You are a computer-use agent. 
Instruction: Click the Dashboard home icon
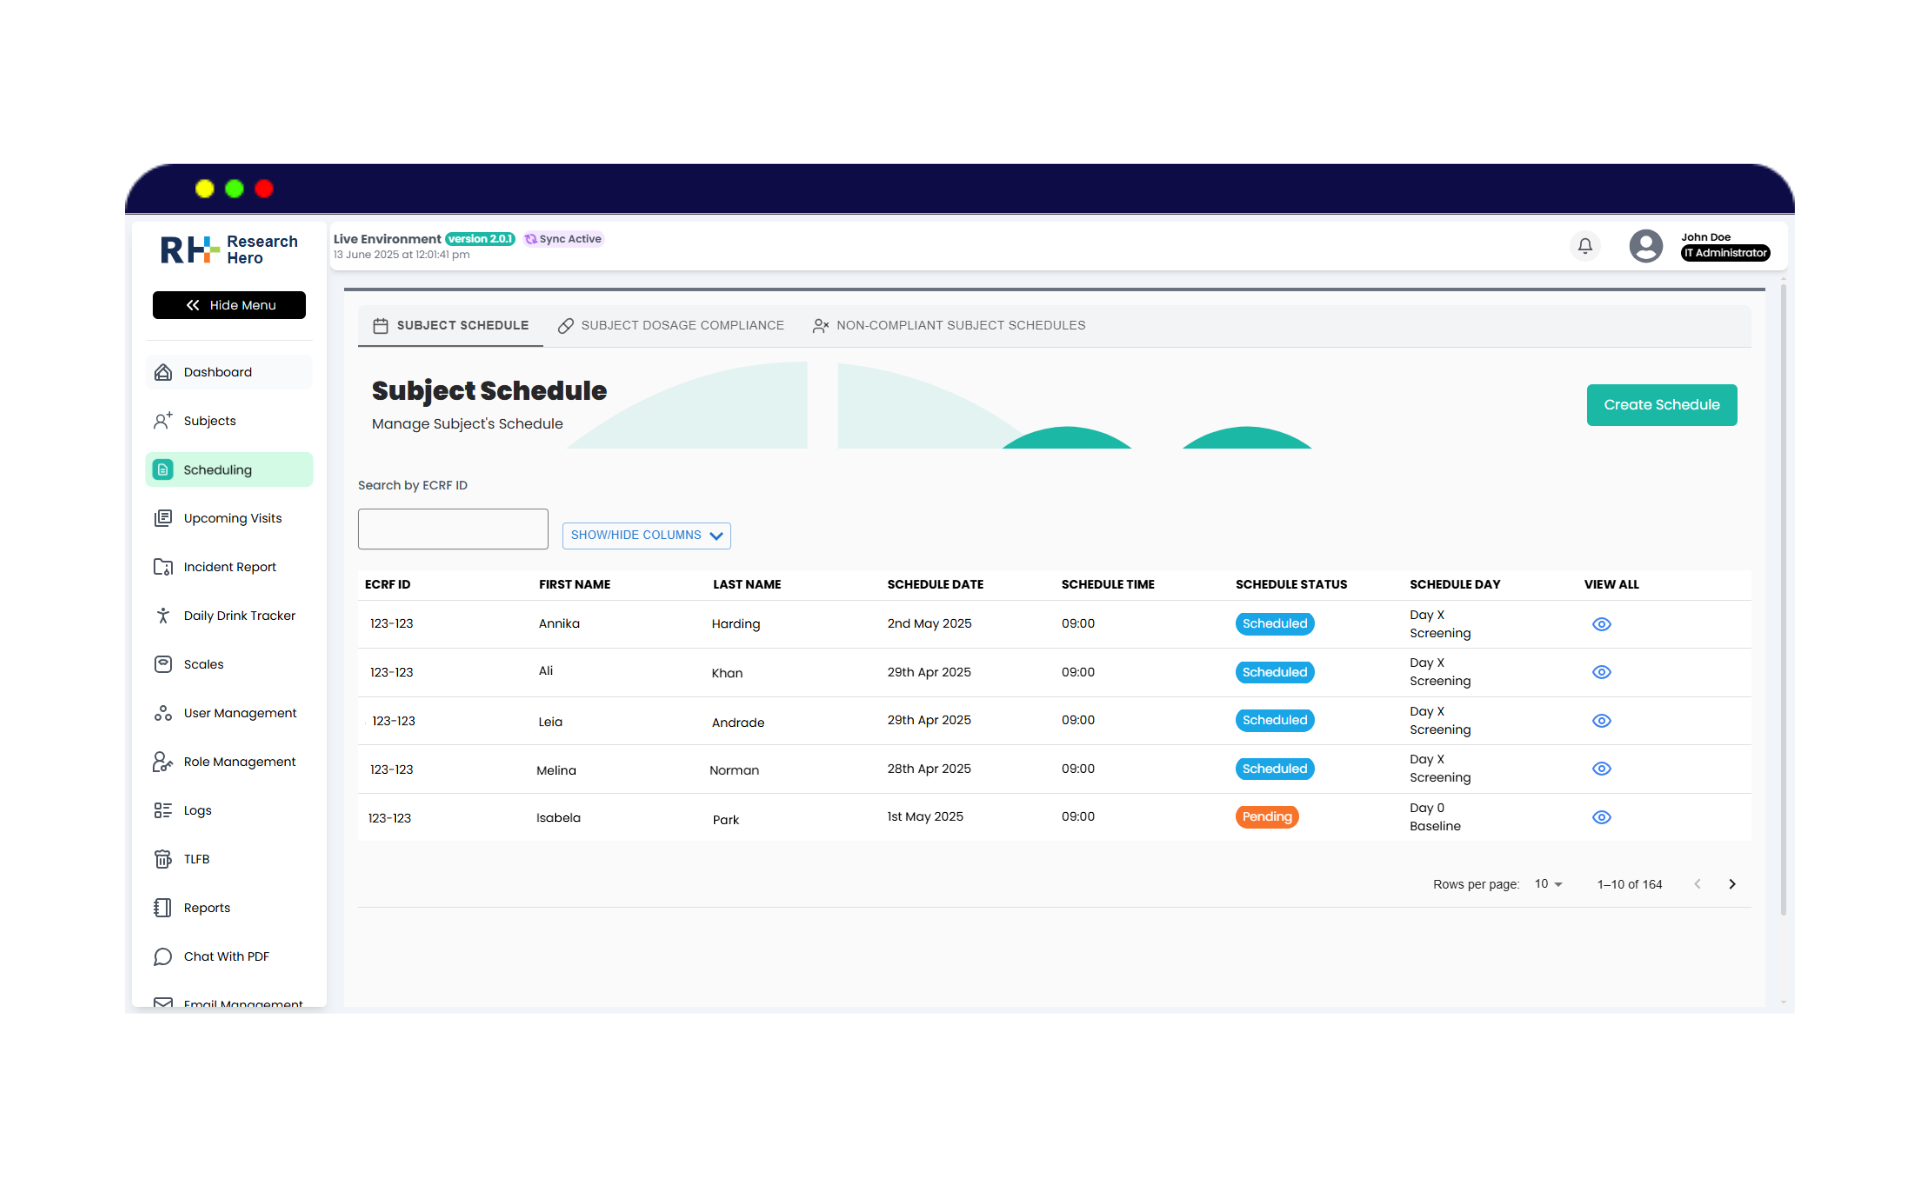click(163, 372)
